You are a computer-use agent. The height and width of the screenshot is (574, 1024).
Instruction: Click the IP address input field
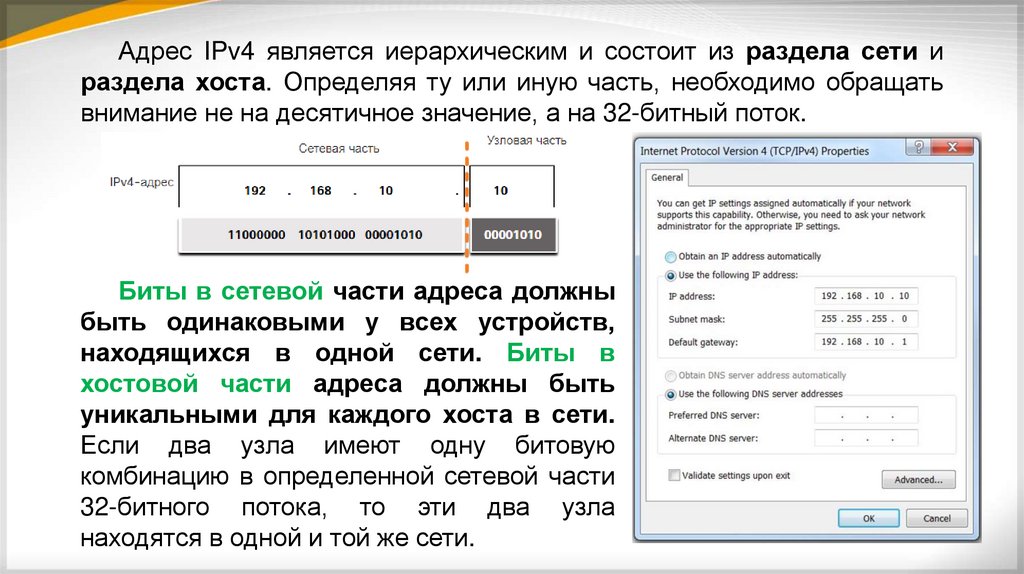866,296
